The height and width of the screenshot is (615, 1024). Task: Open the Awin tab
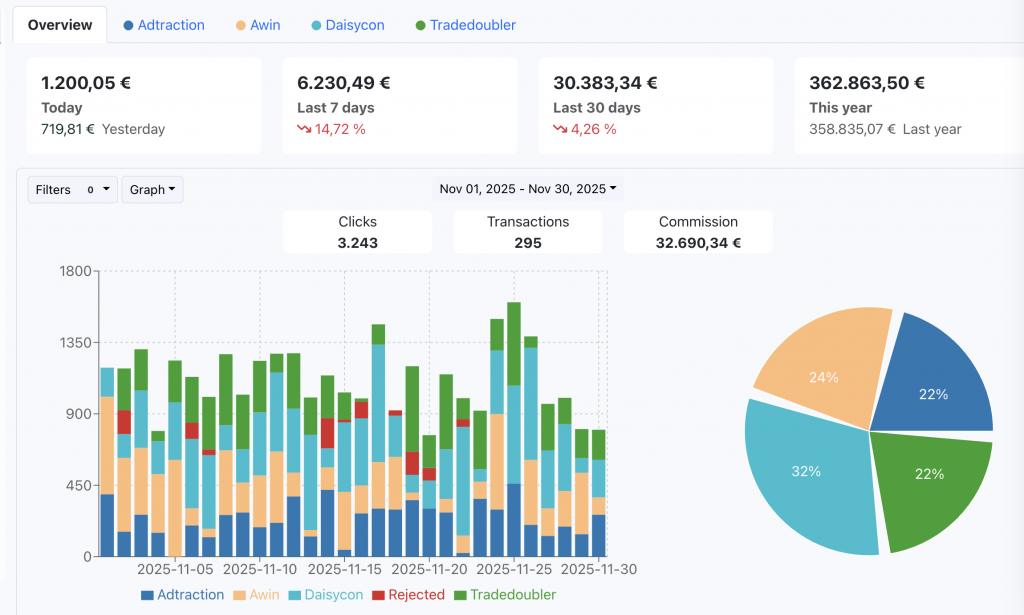coord(259,25)
